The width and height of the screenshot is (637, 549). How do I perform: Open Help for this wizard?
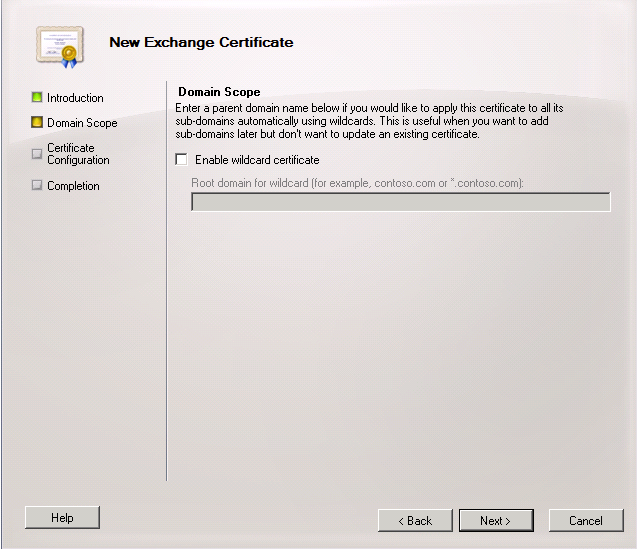(x=62, y=517)
